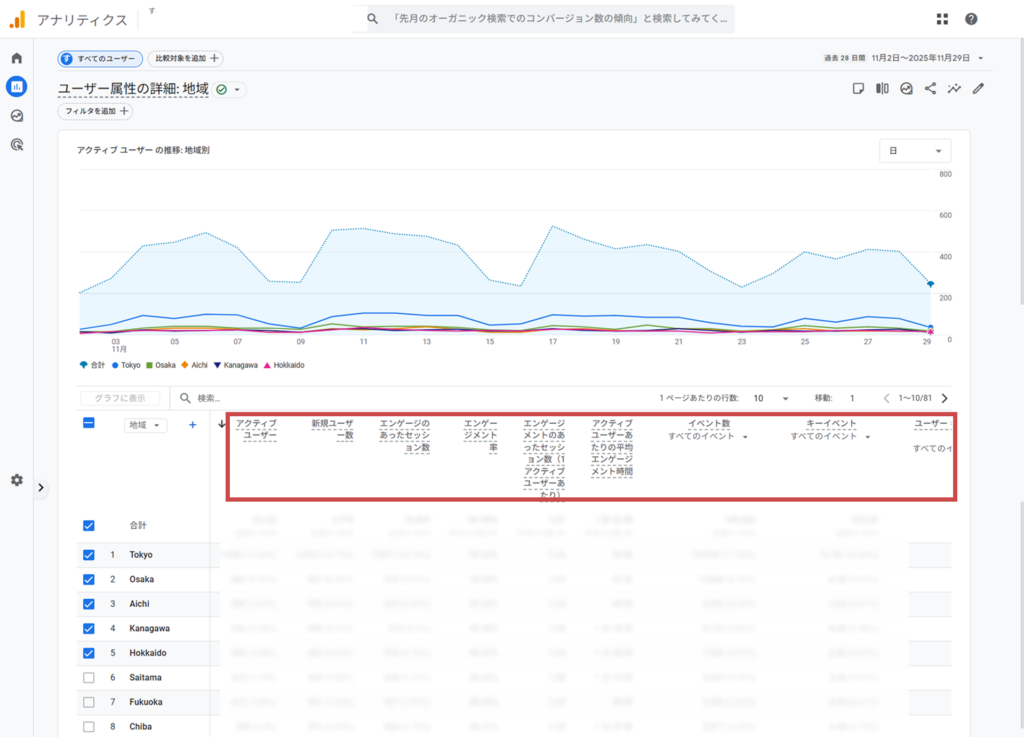Open the 地域 dimension dropdown
Viewport: 1024px width, 737px height.
(146, 425)
